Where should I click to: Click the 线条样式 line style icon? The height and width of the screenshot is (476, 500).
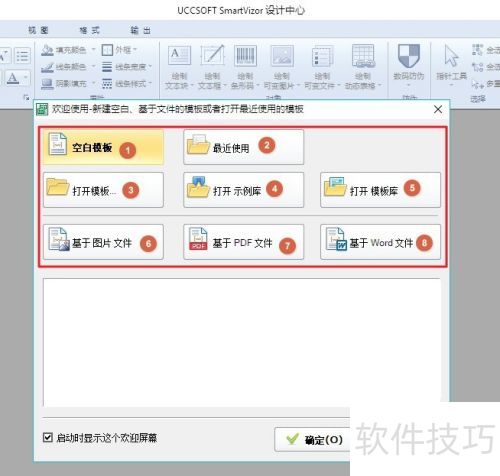(x=107, y=83)
